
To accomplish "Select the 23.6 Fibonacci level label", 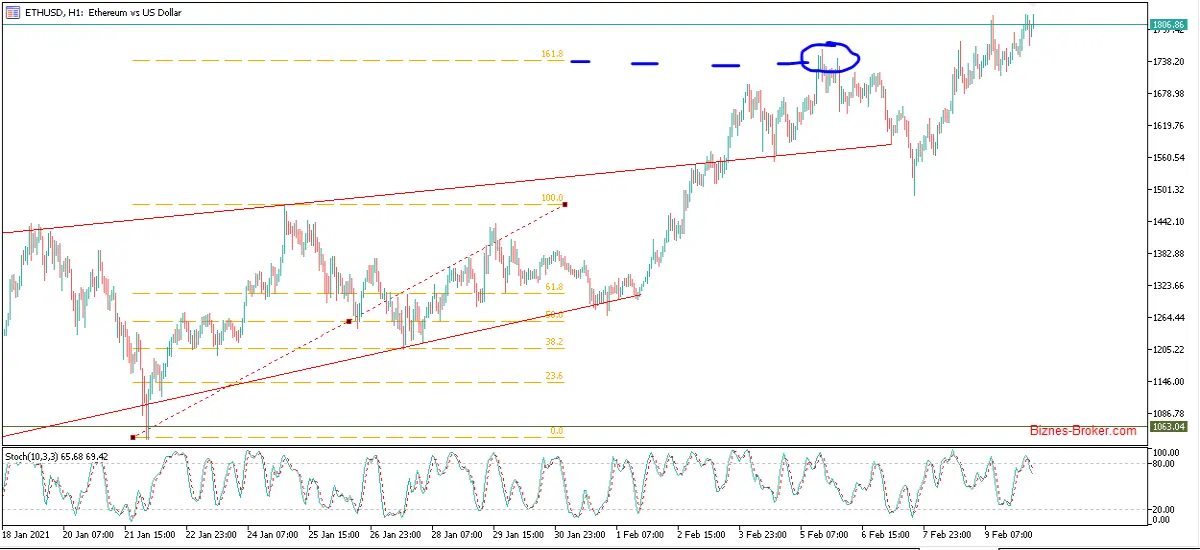I will click(554, 376).
